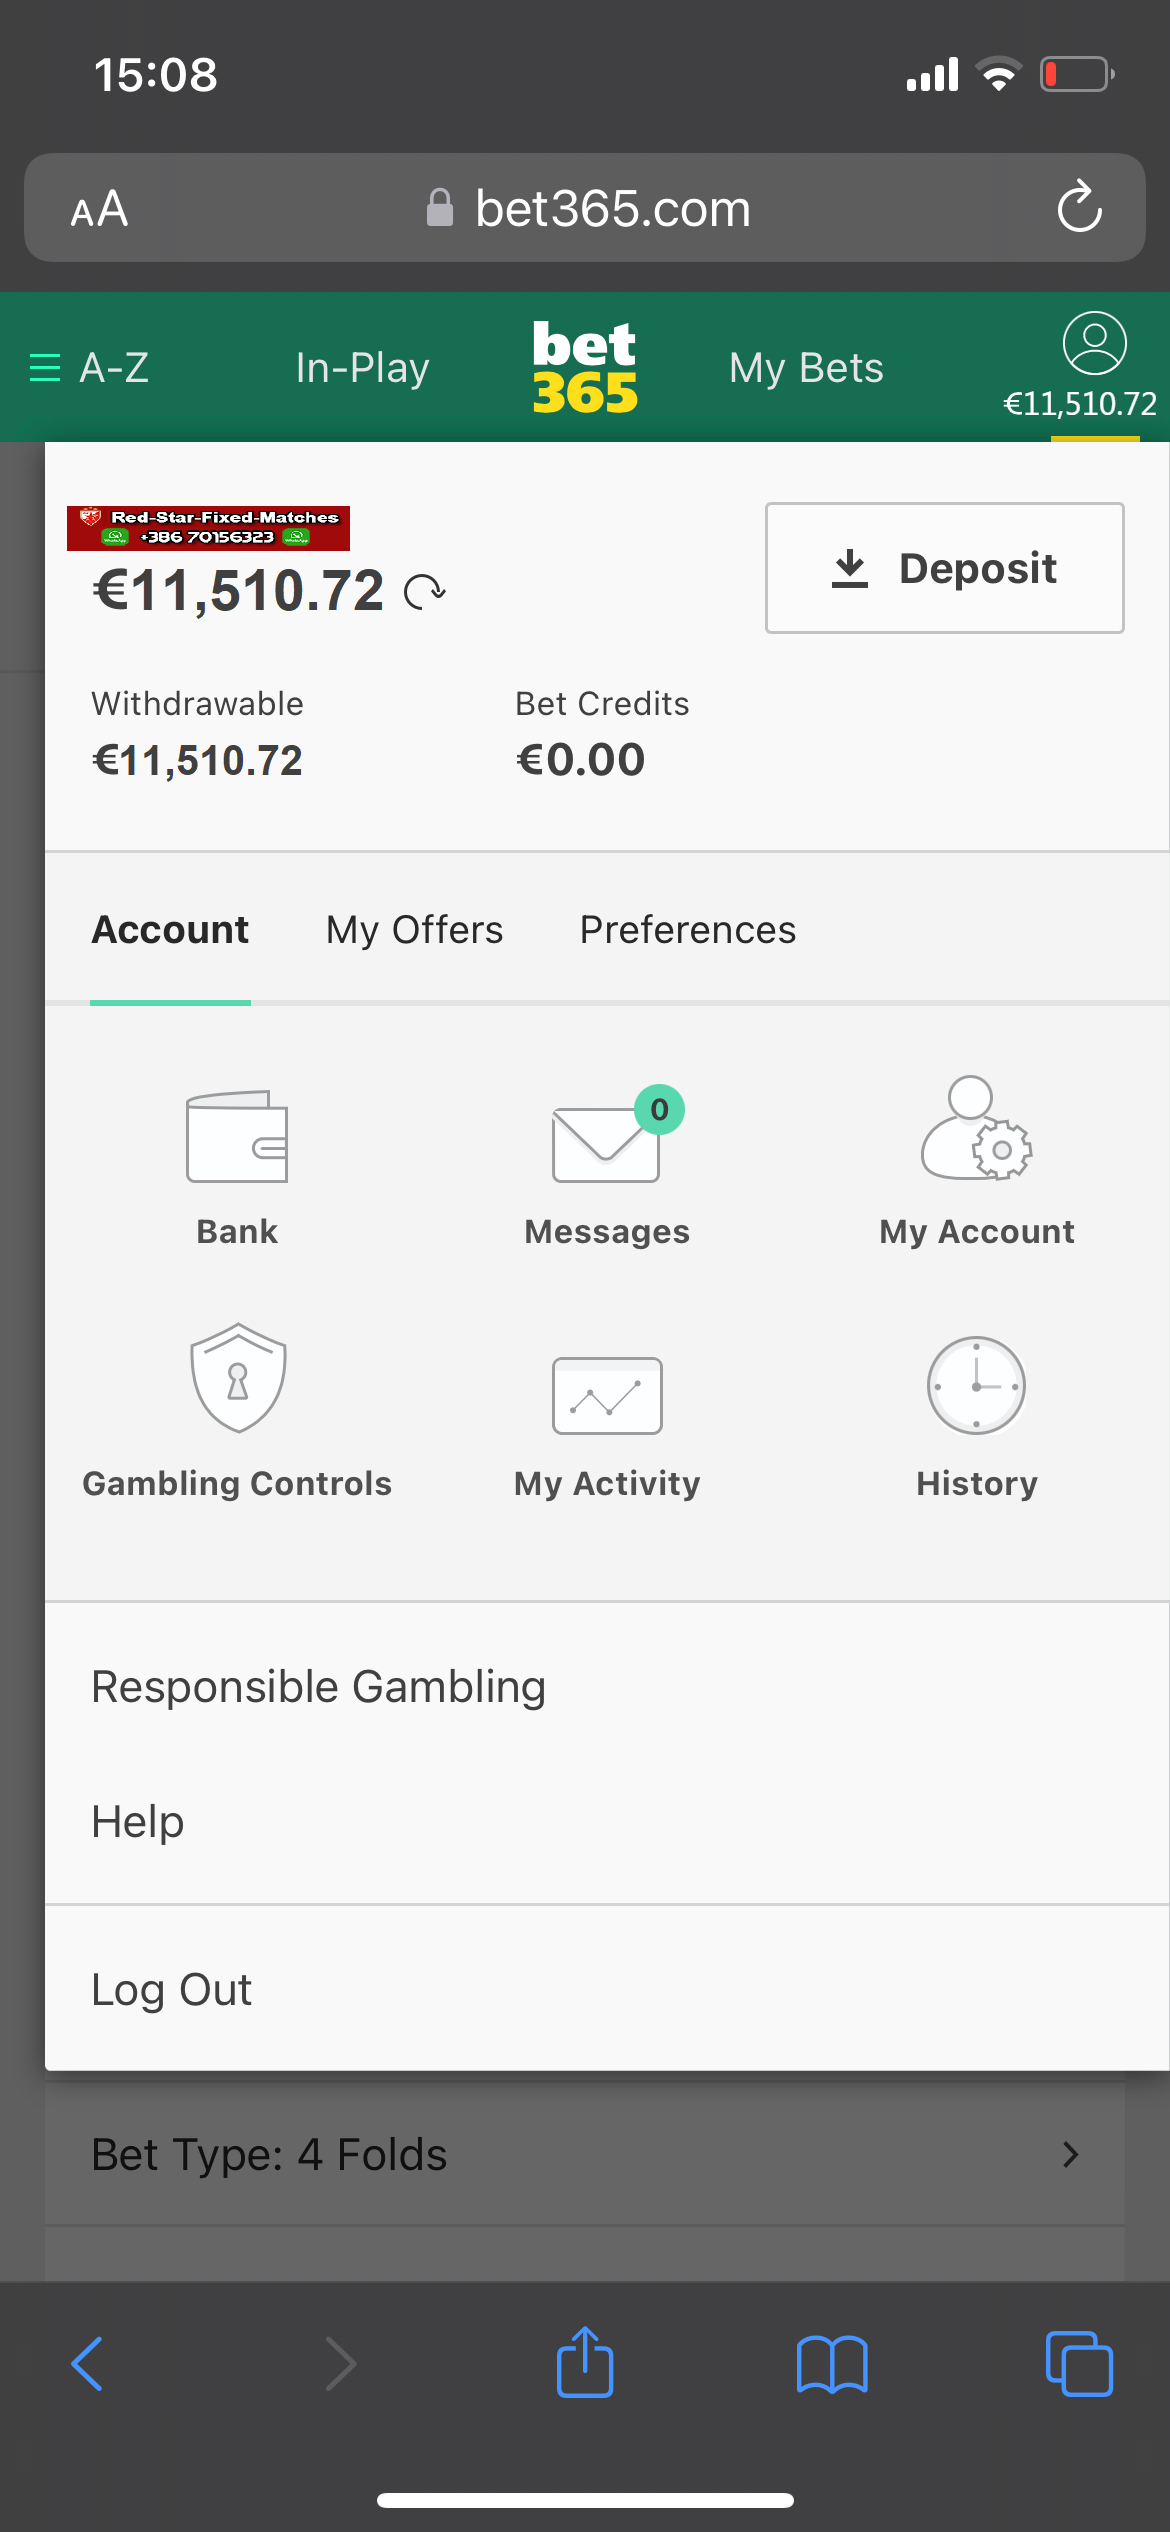Open the Responsible Gambling link
The image size is (1170, 2532).
point(318,1687)
